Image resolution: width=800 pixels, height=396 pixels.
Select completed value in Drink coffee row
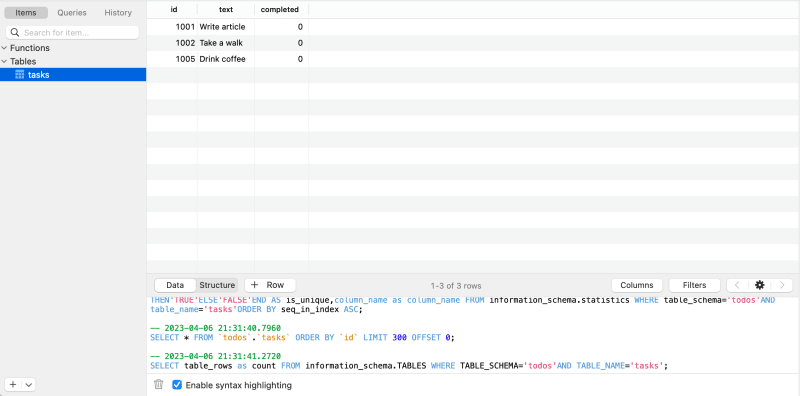(x=282, y=59)
